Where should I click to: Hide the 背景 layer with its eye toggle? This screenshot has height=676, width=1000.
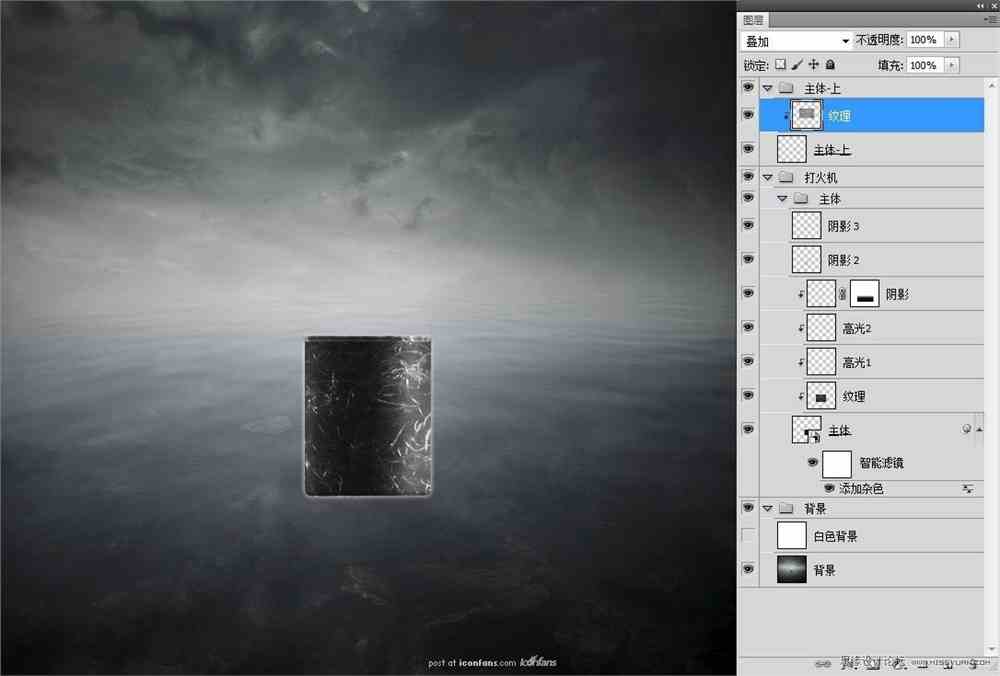click(748, 568)
